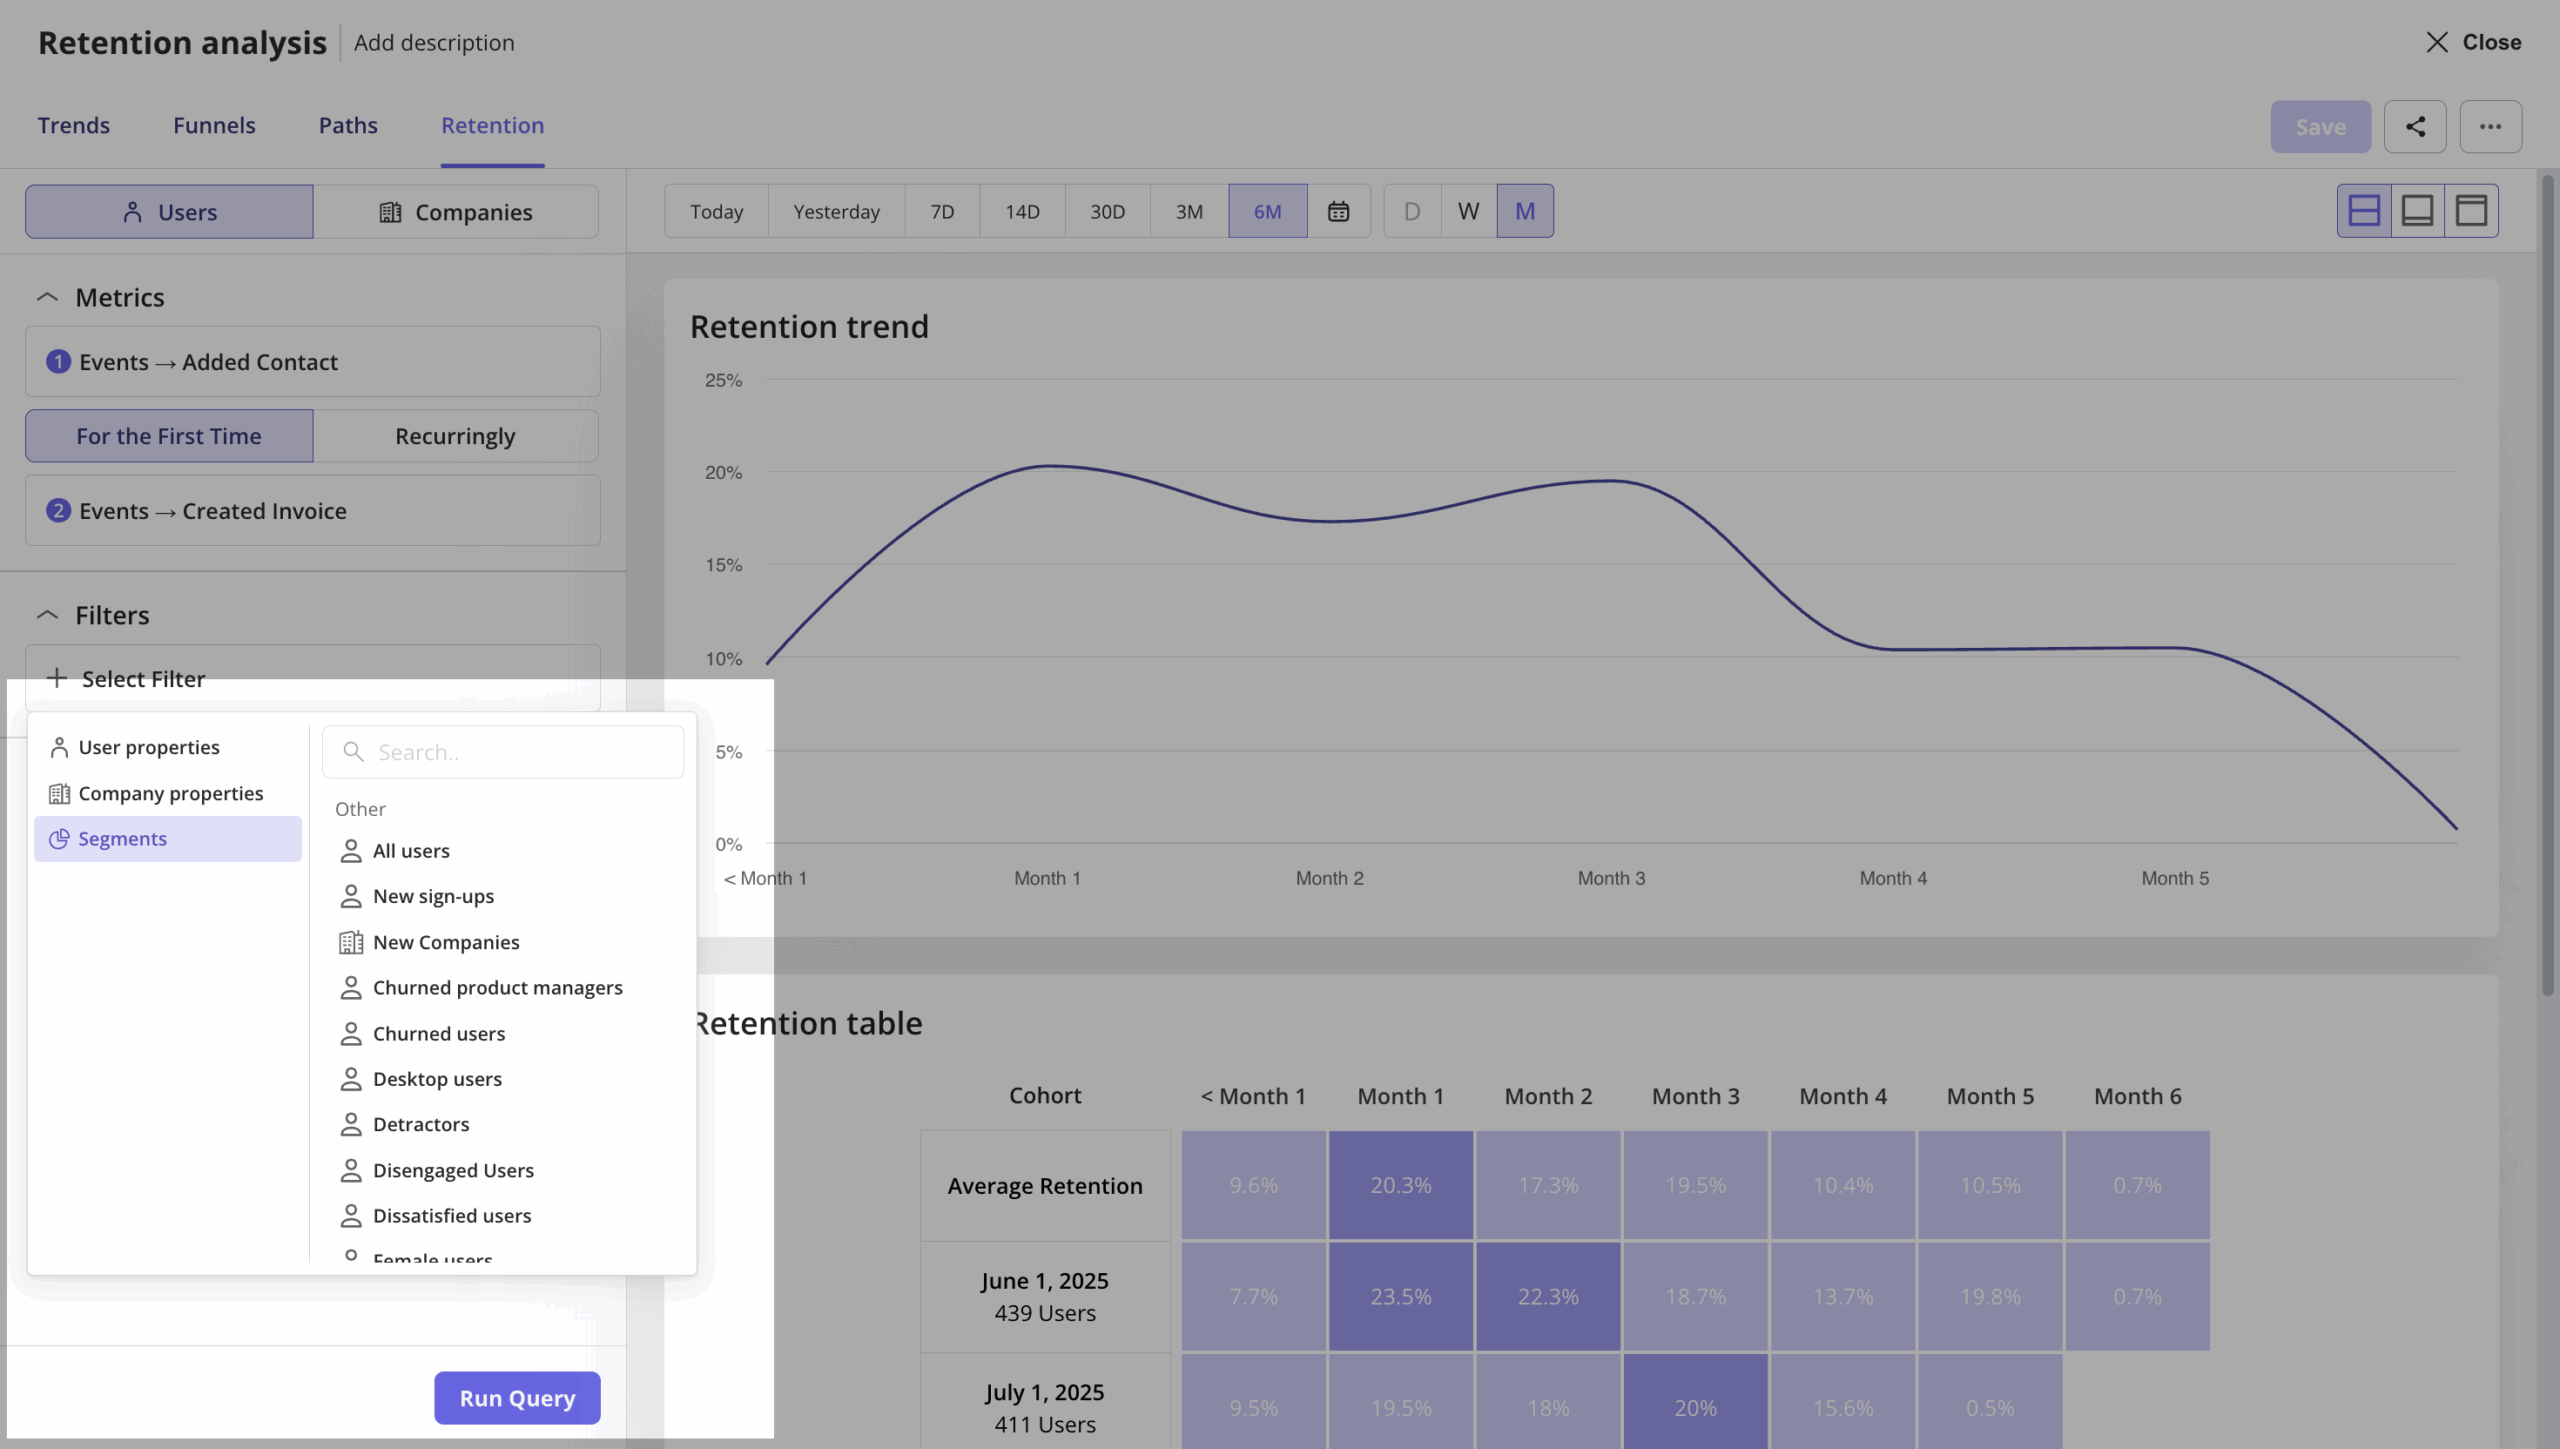Image resolution: width=2560 pixels, height=1449 pixels.
Task: Select User properties in the filter menu
Action: tap(149, 746)
